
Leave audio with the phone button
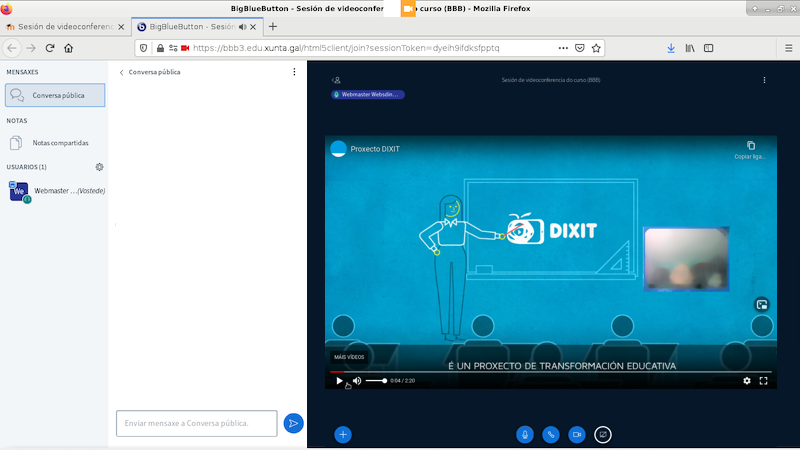(551, 435)
